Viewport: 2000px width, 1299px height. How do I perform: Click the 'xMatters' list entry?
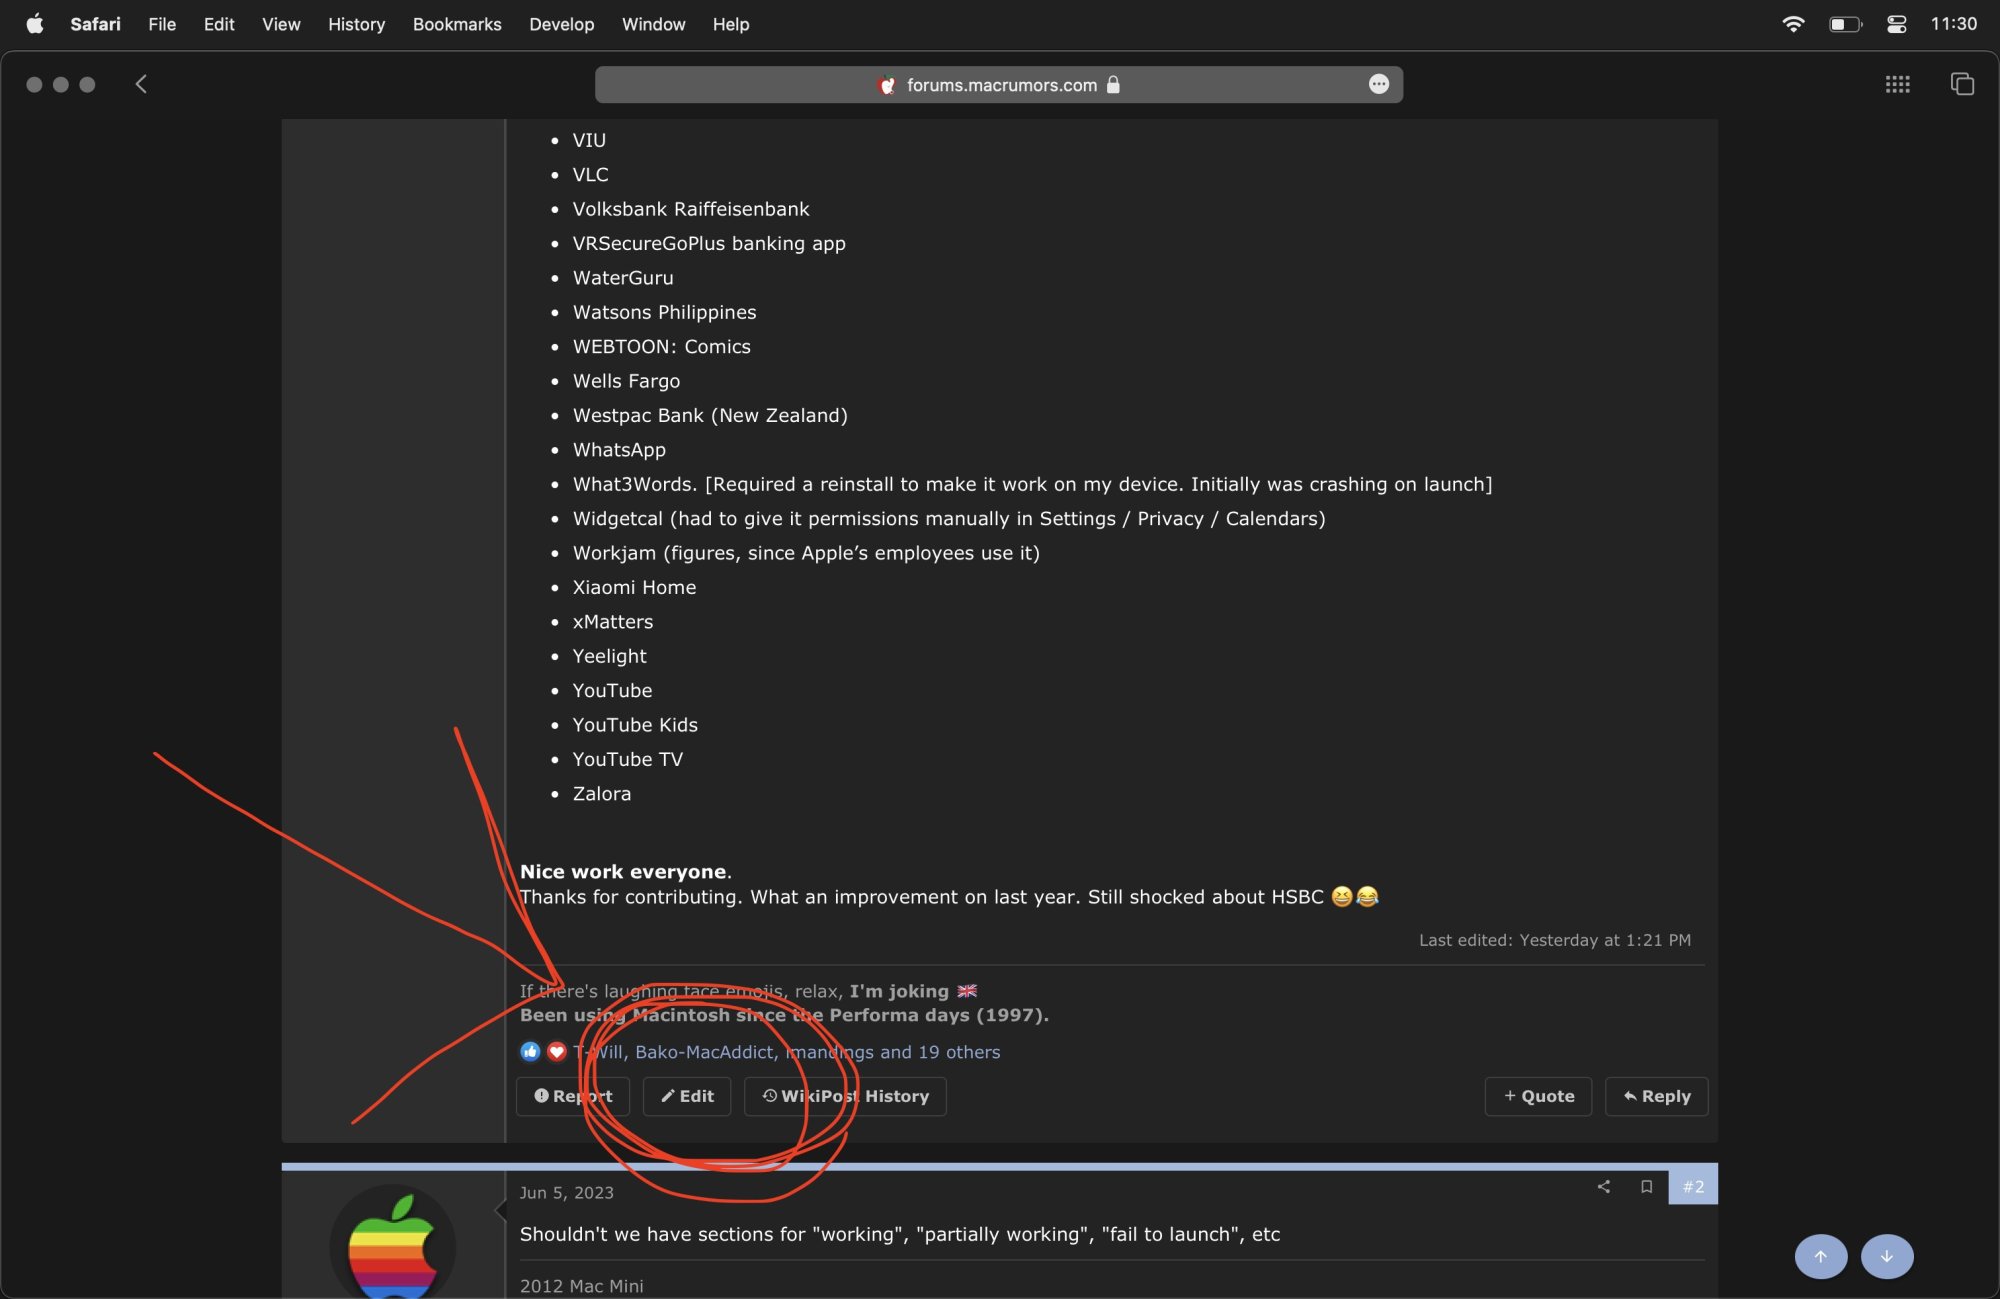click(612, 622)
